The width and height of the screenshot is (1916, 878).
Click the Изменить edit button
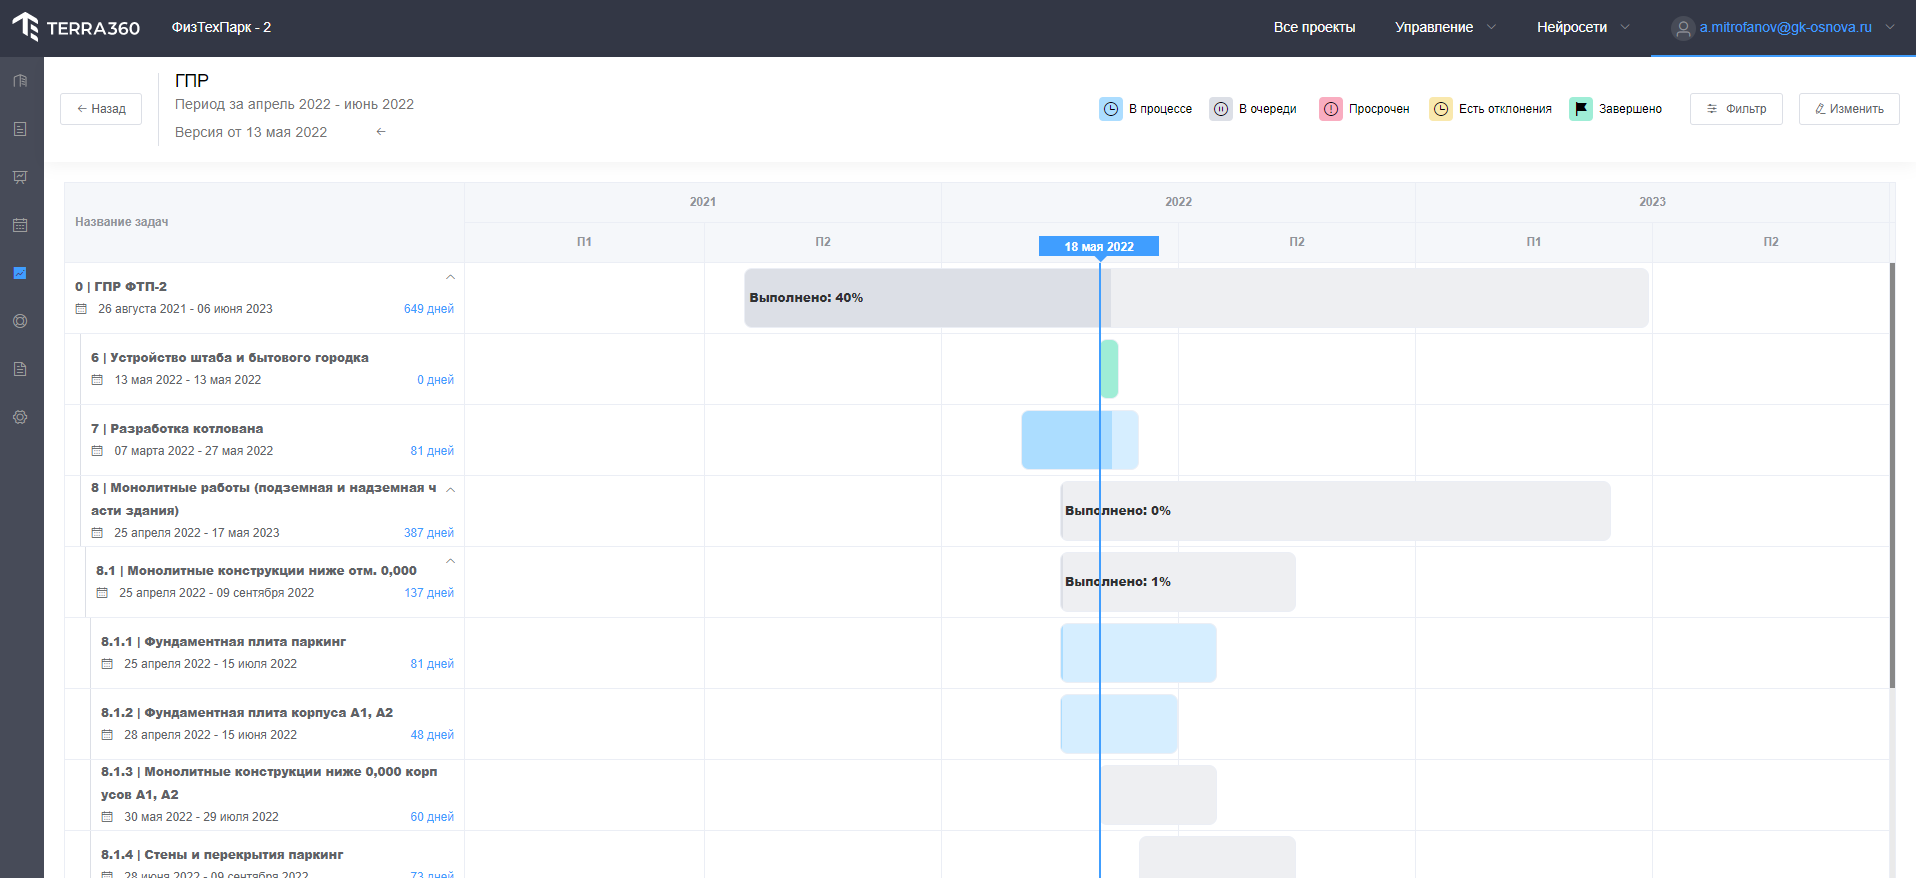click(x=1849, y=109)
